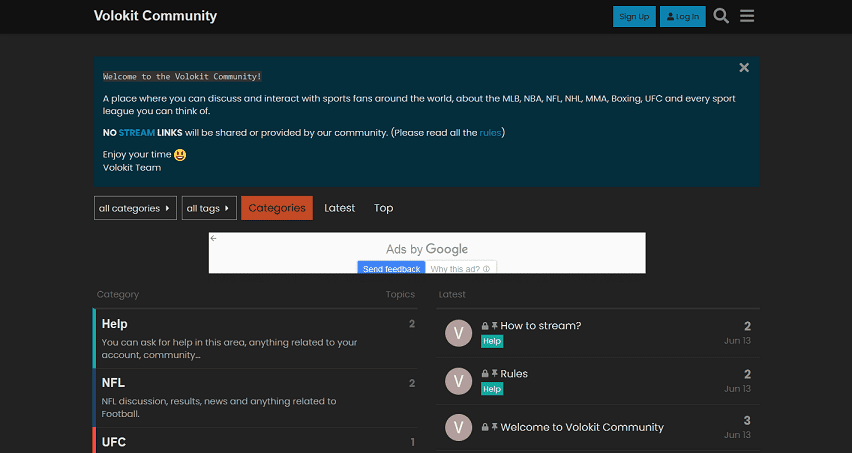Viewport: 852px width, 453px height.
Task: Click the Category column header
Action: pyautogui.click(x=118, y=294)
